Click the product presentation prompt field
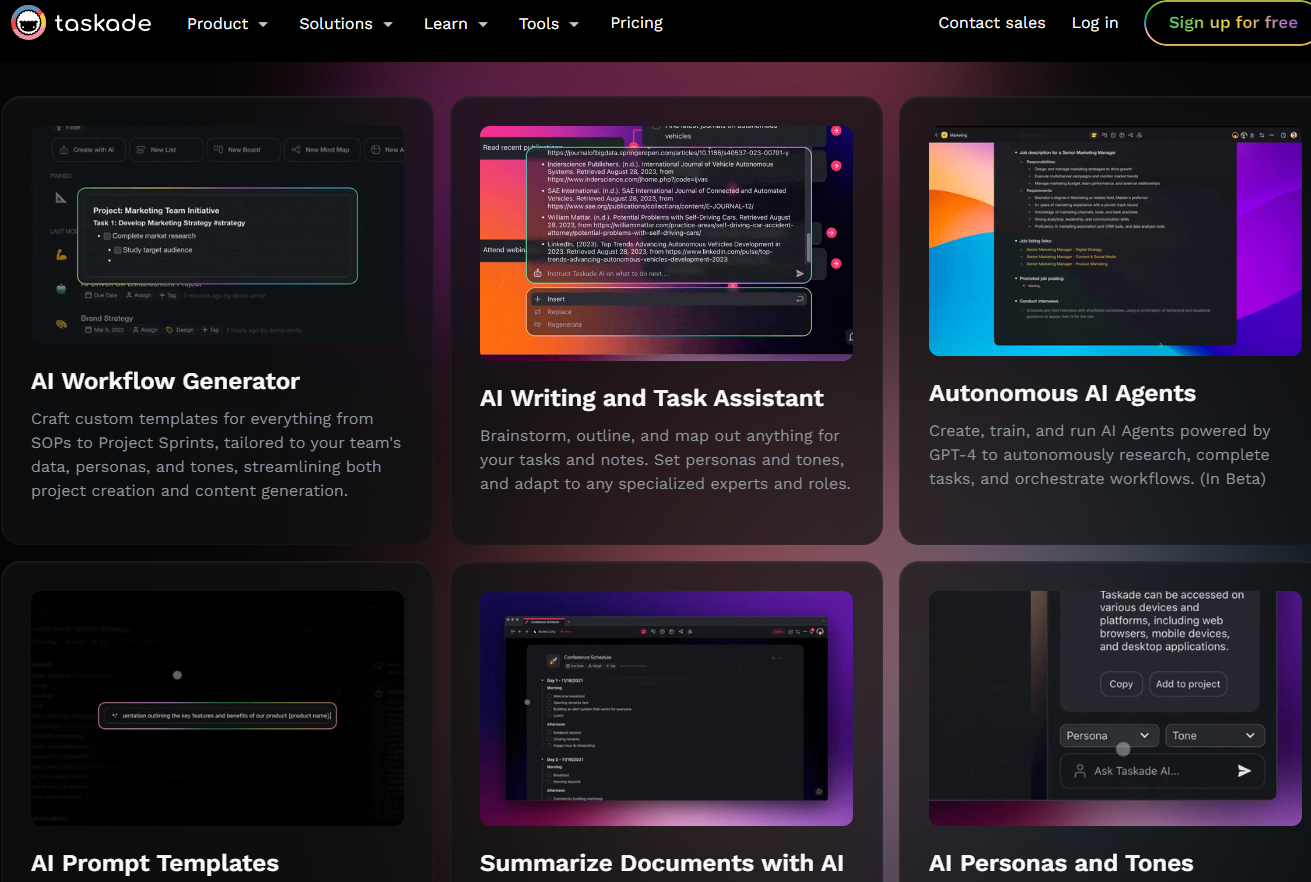Screen dimensions: 1311x882 coord(217,715)
